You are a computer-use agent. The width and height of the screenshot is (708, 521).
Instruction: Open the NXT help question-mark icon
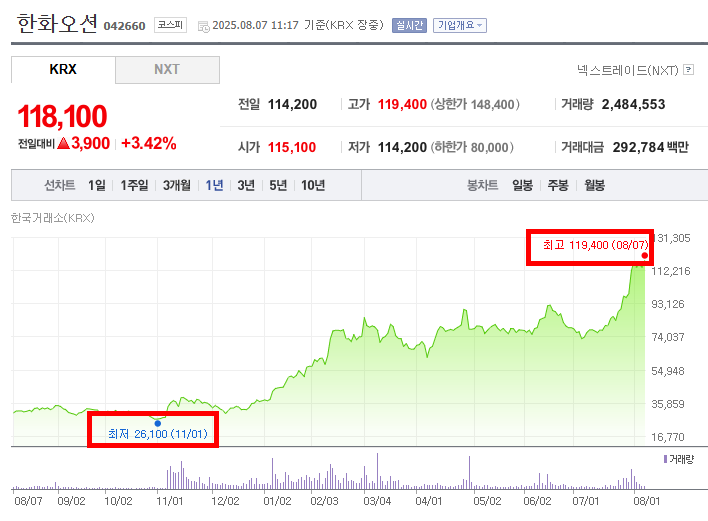coord(688,70)
